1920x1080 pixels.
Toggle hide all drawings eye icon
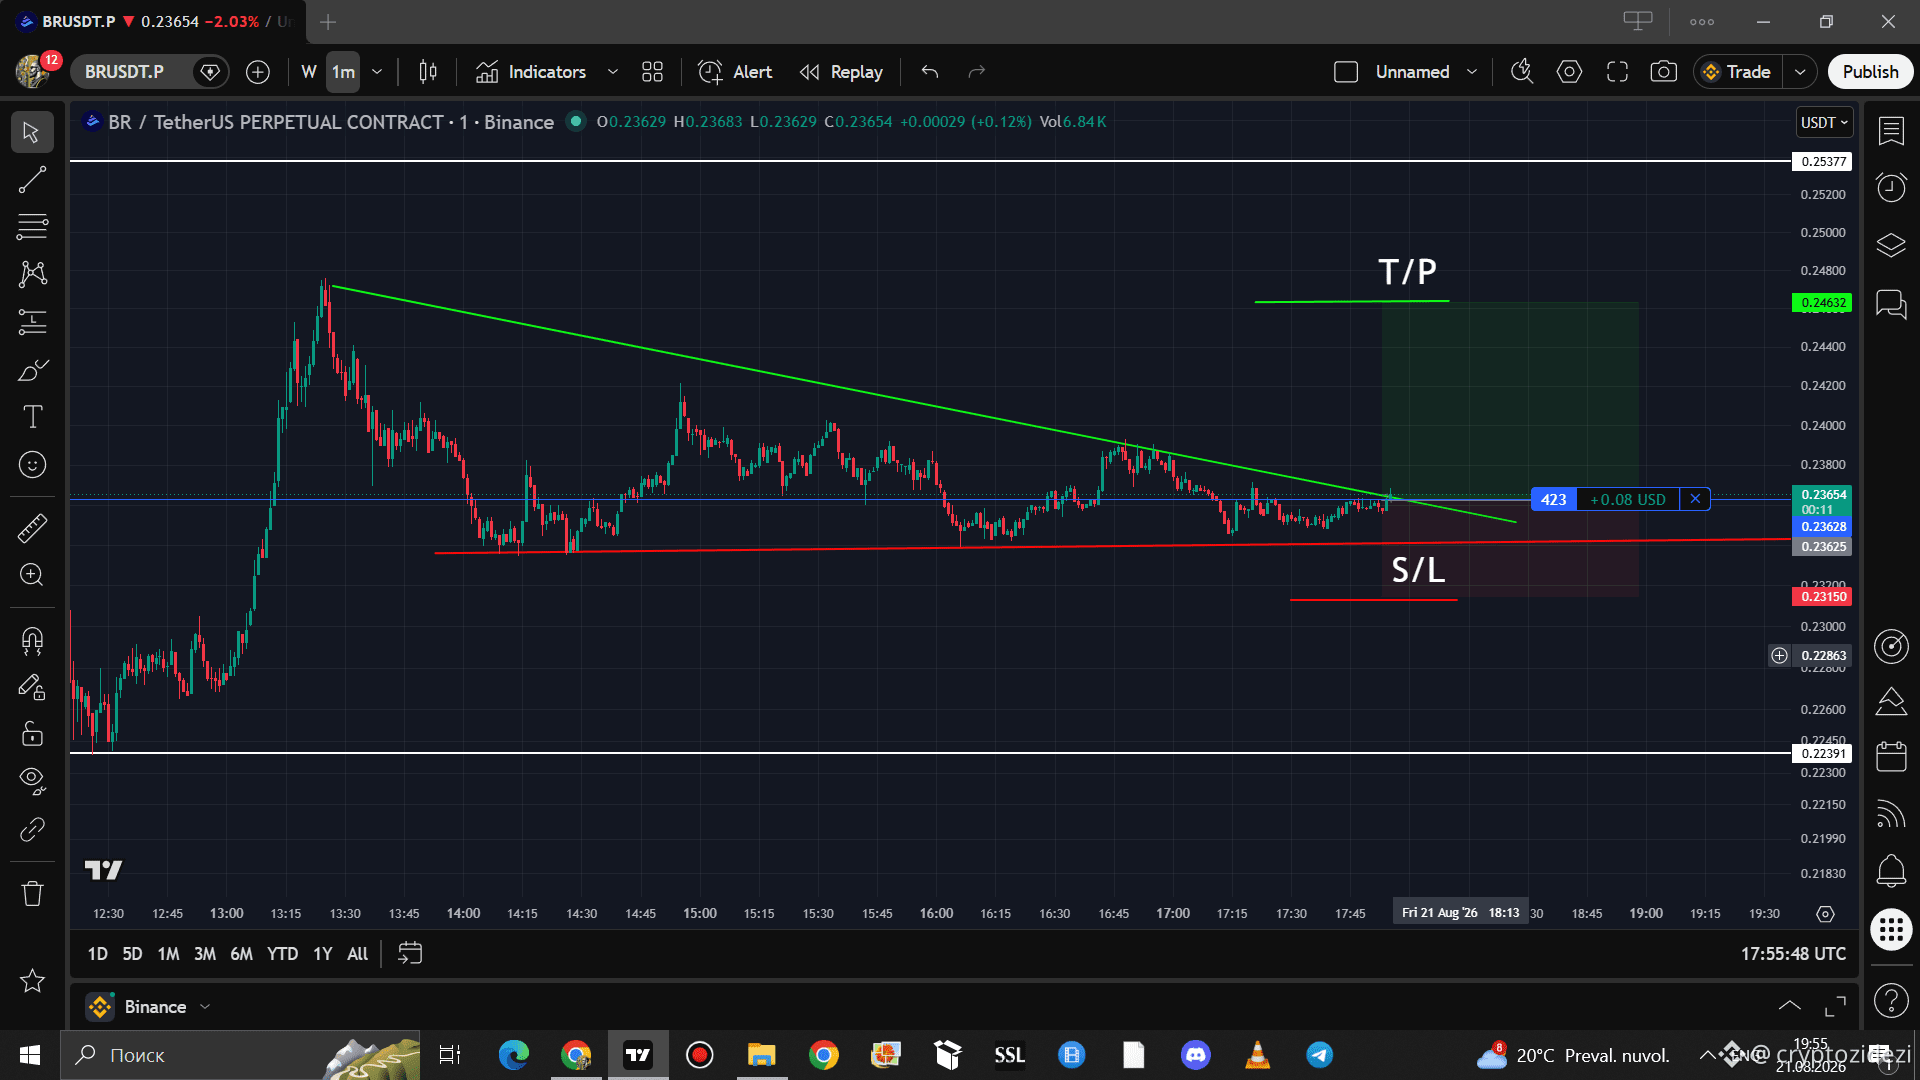pos(32,781)
